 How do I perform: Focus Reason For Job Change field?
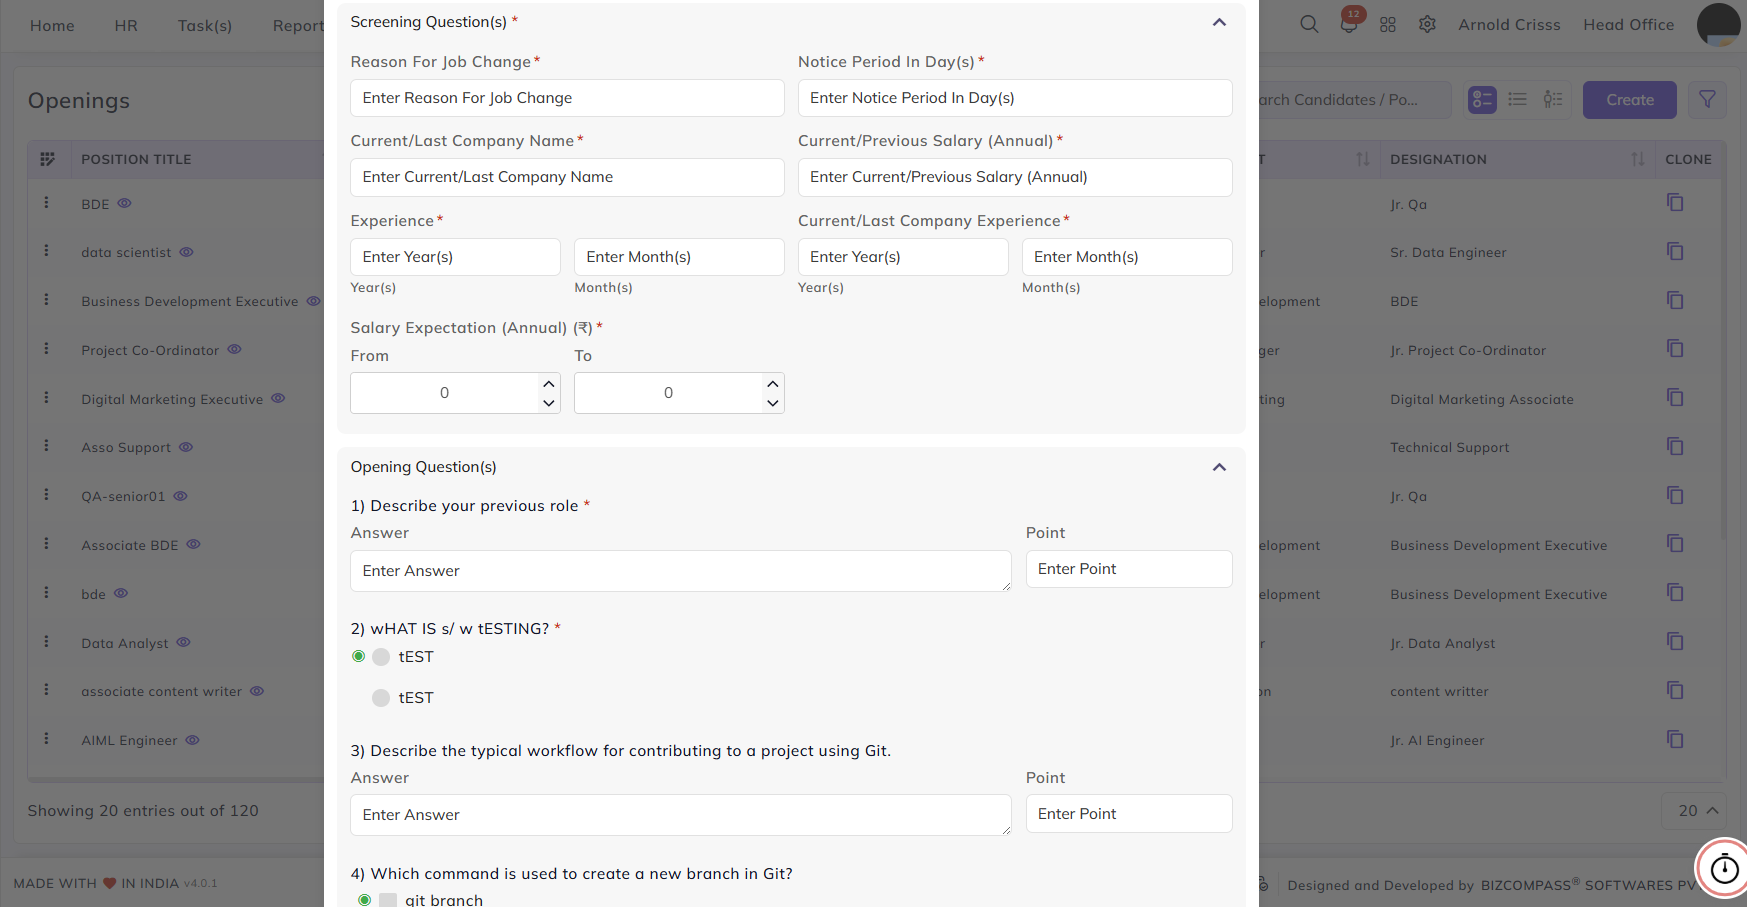click(567, 98)
